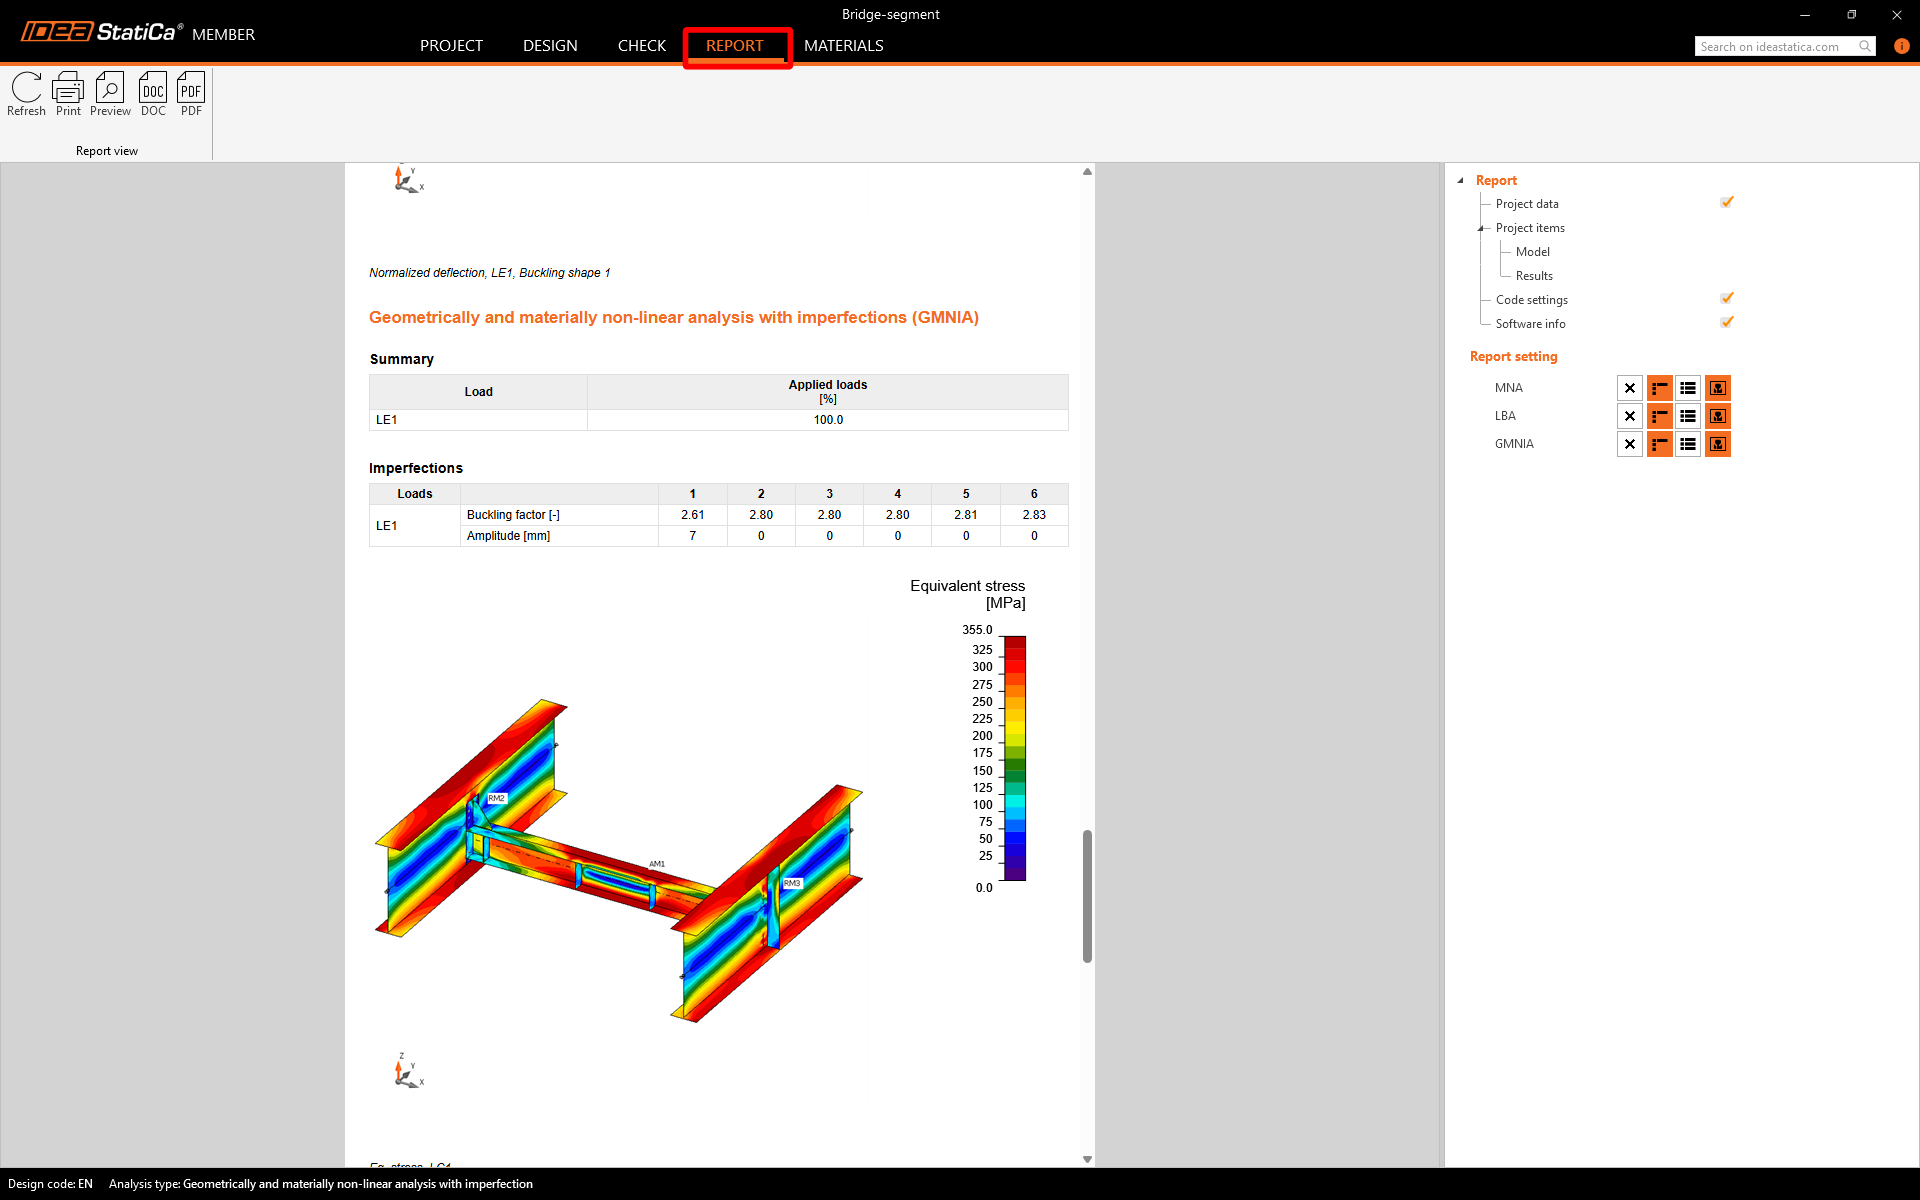Exclude GMNIA with the X icon
Image resolution: width=1920 pixels, height=1200 pixels.
1630,444
